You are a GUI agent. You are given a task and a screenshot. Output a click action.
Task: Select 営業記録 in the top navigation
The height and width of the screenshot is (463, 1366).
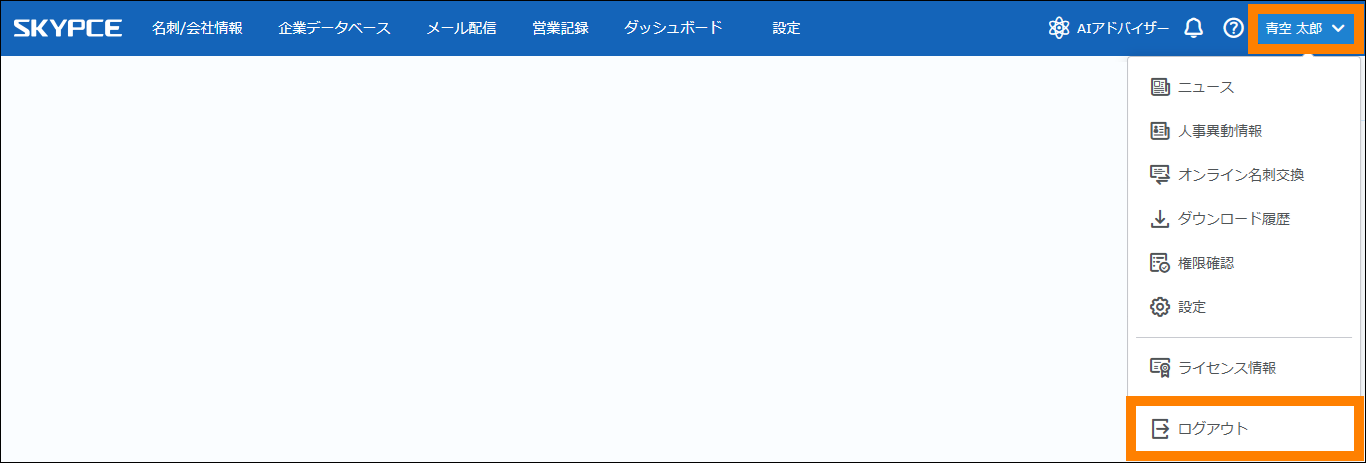[x=560, y=28]
